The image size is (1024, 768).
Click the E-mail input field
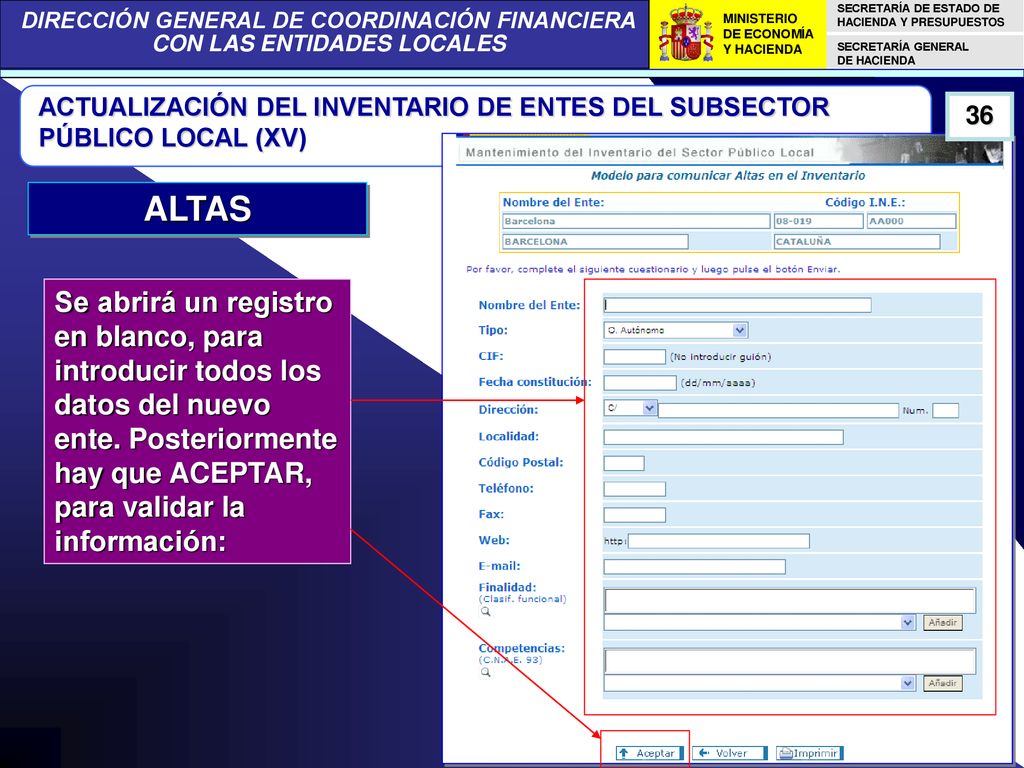pos(694,566)
